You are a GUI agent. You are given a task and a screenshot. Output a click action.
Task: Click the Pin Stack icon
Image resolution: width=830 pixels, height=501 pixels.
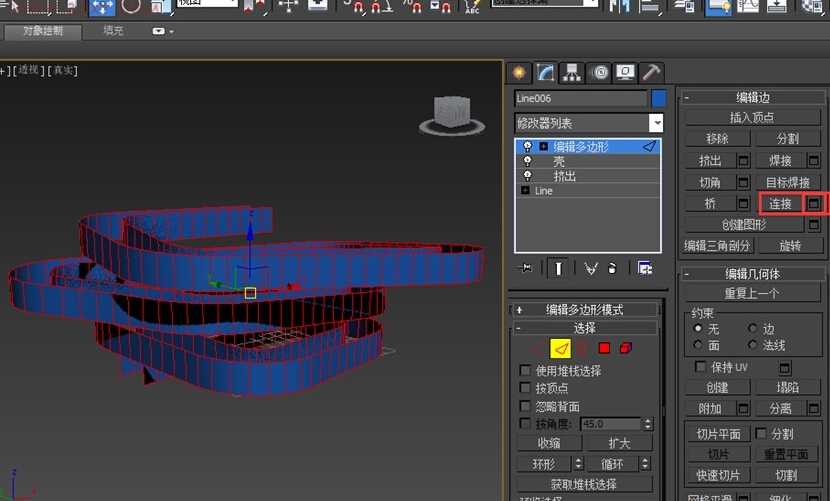(526, 268)
